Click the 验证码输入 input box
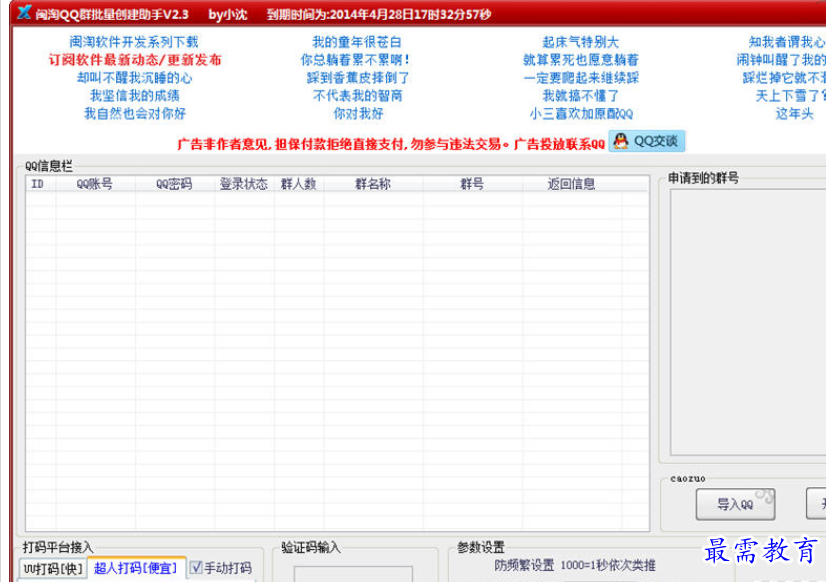 (353, 574)
